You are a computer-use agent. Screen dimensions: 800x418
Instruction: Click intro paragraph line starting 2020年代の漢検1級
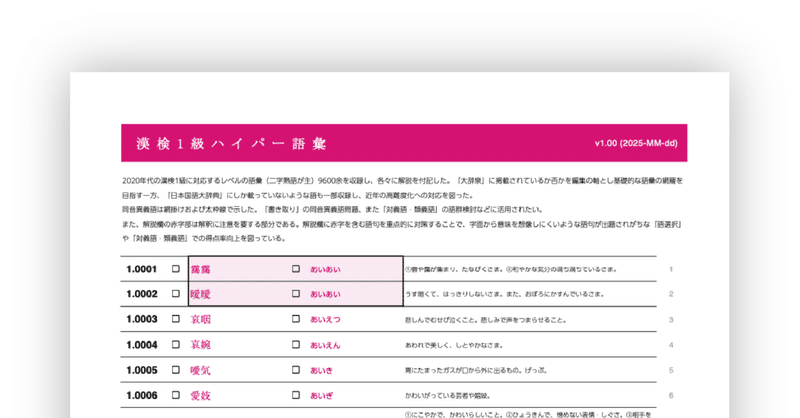(403, 181)
